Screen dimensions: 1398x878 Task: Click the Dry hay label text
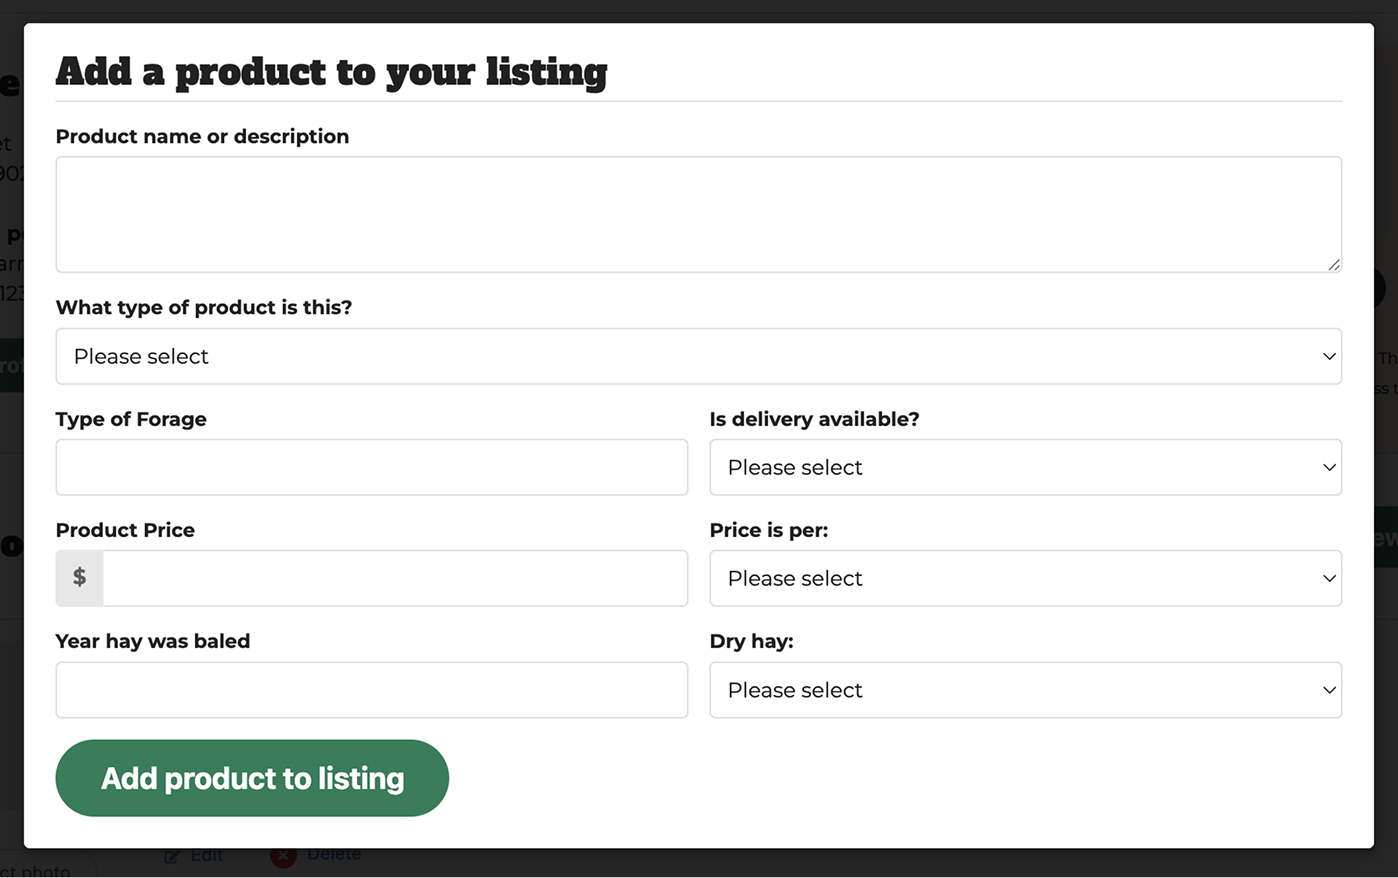point(751,641)
